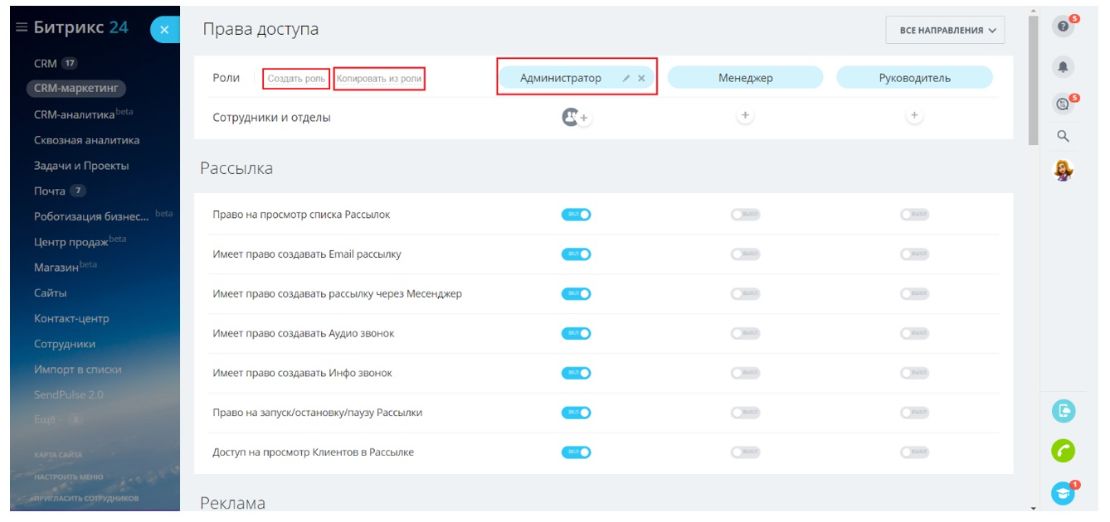Click the page vertical scrollbar
The height and width of the screenshot is (522, 1110).
[1034, 80]
